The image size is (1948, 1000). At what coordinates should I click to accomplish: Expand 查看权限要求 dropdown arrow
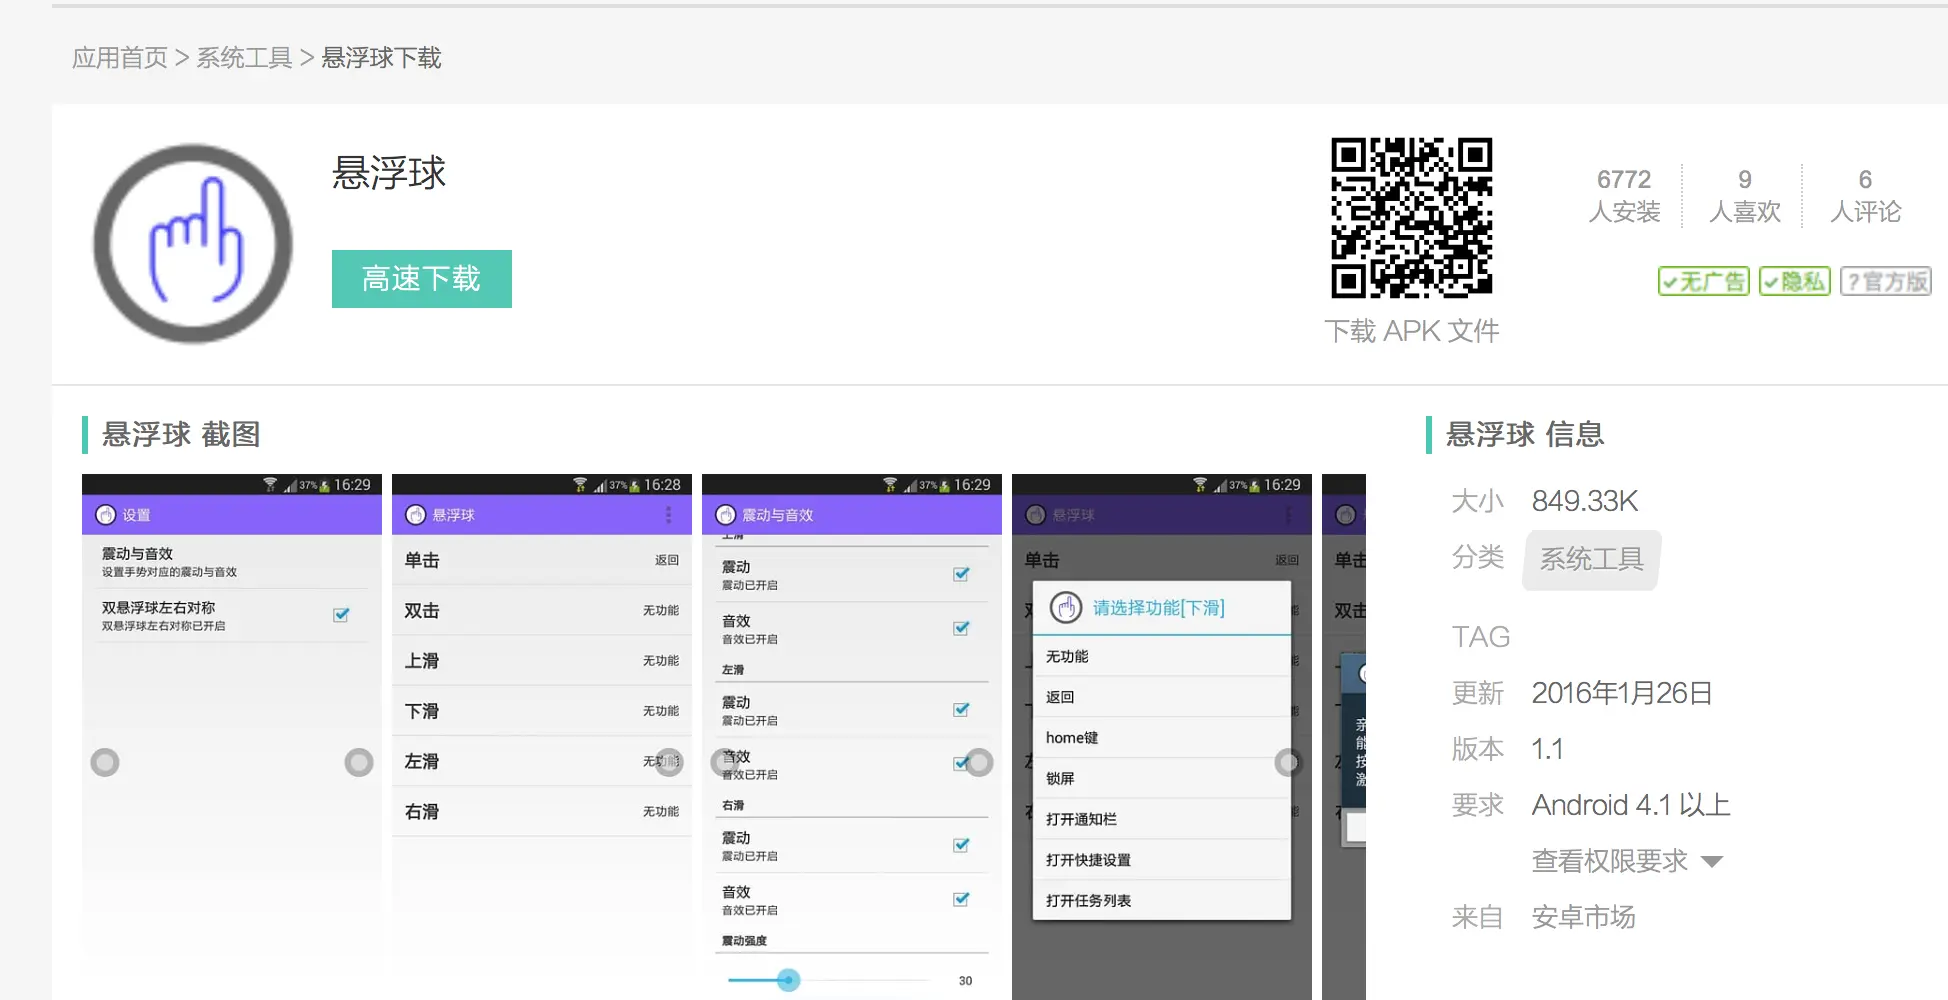coord(1712,862)
